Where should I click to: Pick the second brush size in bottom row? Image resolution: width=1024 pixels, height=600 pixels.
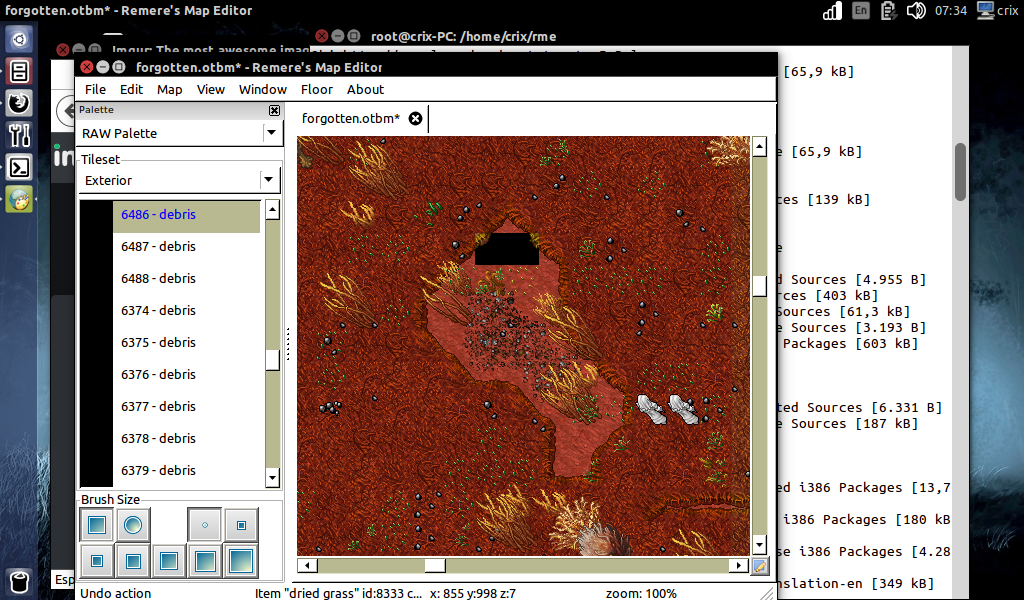133,561
